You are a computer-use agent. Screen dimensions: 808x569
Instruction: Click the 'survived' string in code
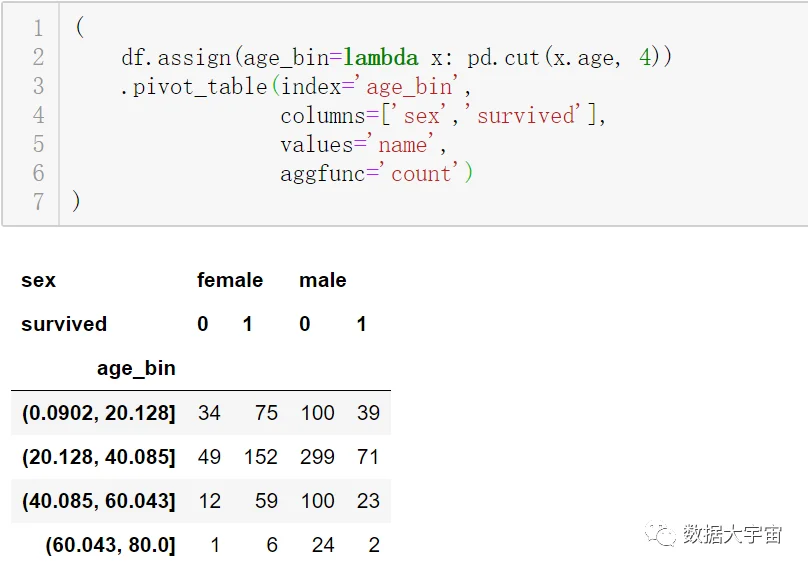point(525,115)
